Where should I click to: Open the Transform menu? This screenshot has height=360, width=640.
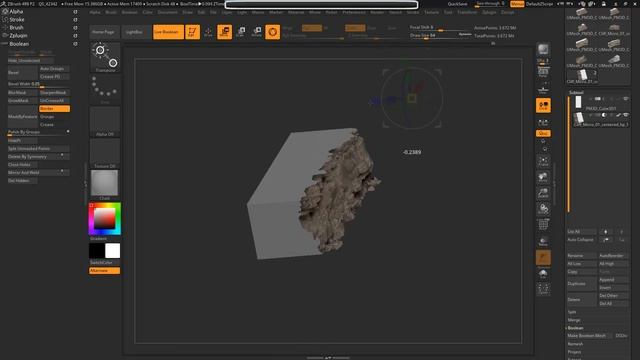467,12
